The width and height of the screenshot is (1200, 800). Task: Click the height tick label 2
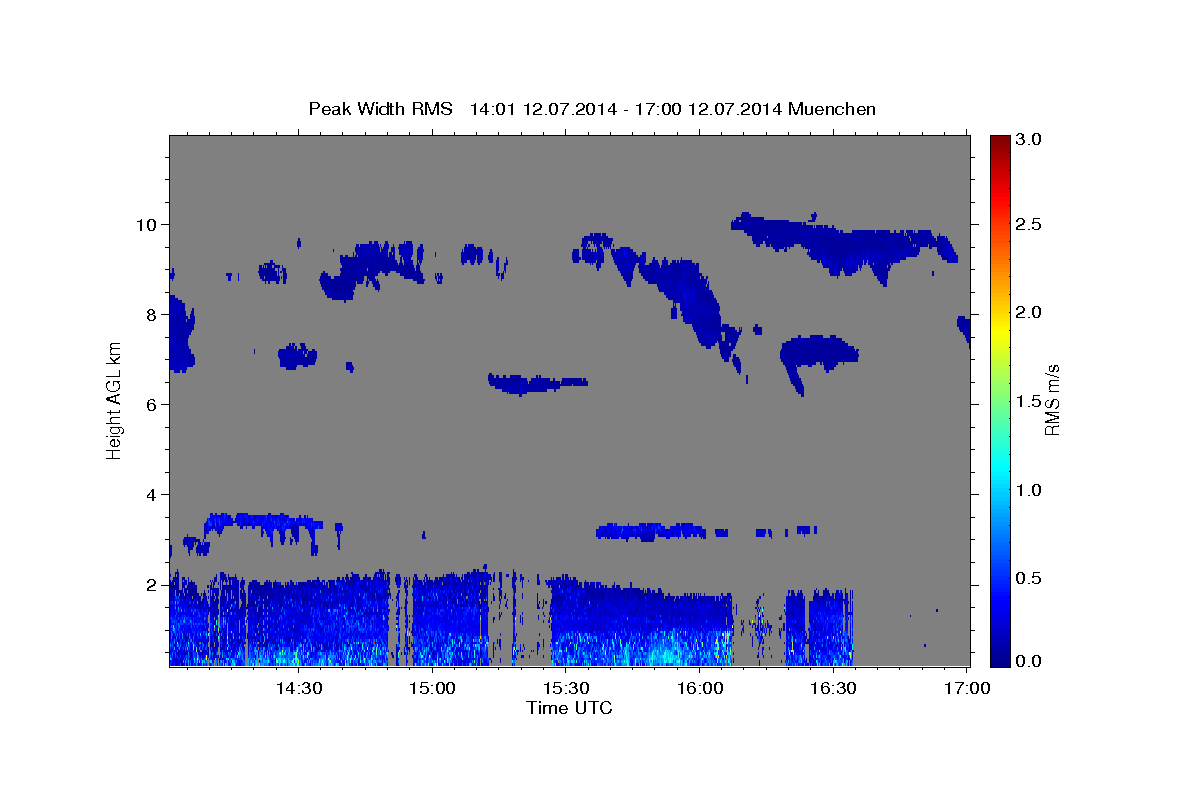click(152, 584)
